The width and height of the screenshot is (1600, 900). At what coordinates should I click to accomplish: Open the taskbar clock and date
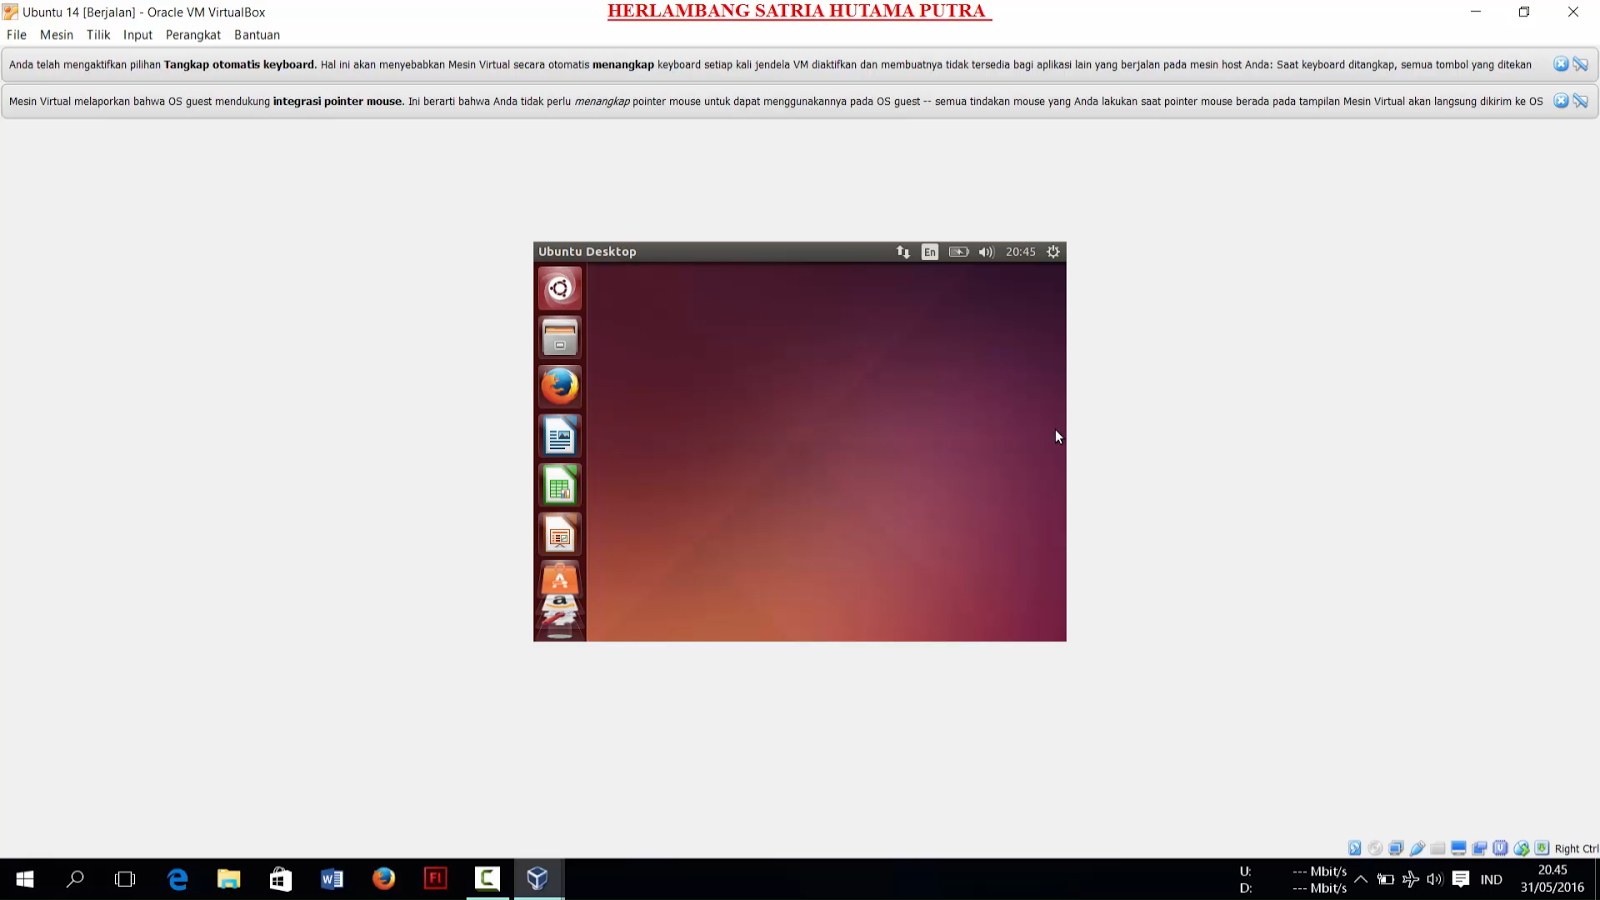(1552, 879)
